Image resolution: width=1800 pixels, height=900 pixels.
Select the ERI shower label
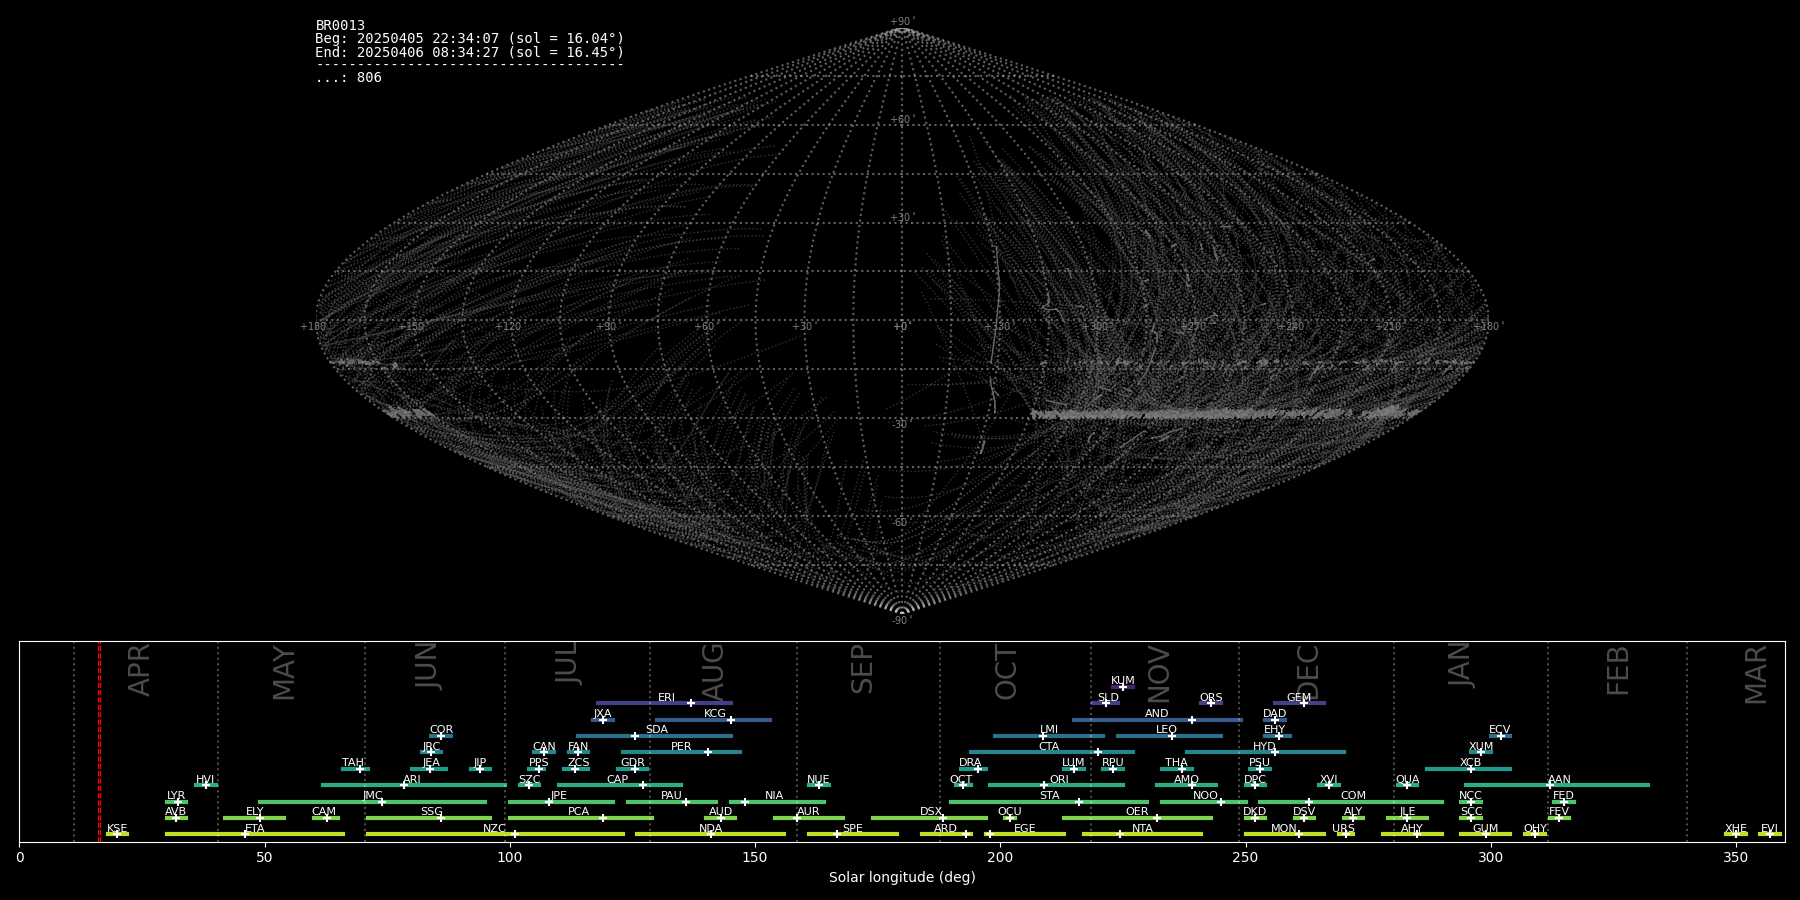[x=666, y=698]
